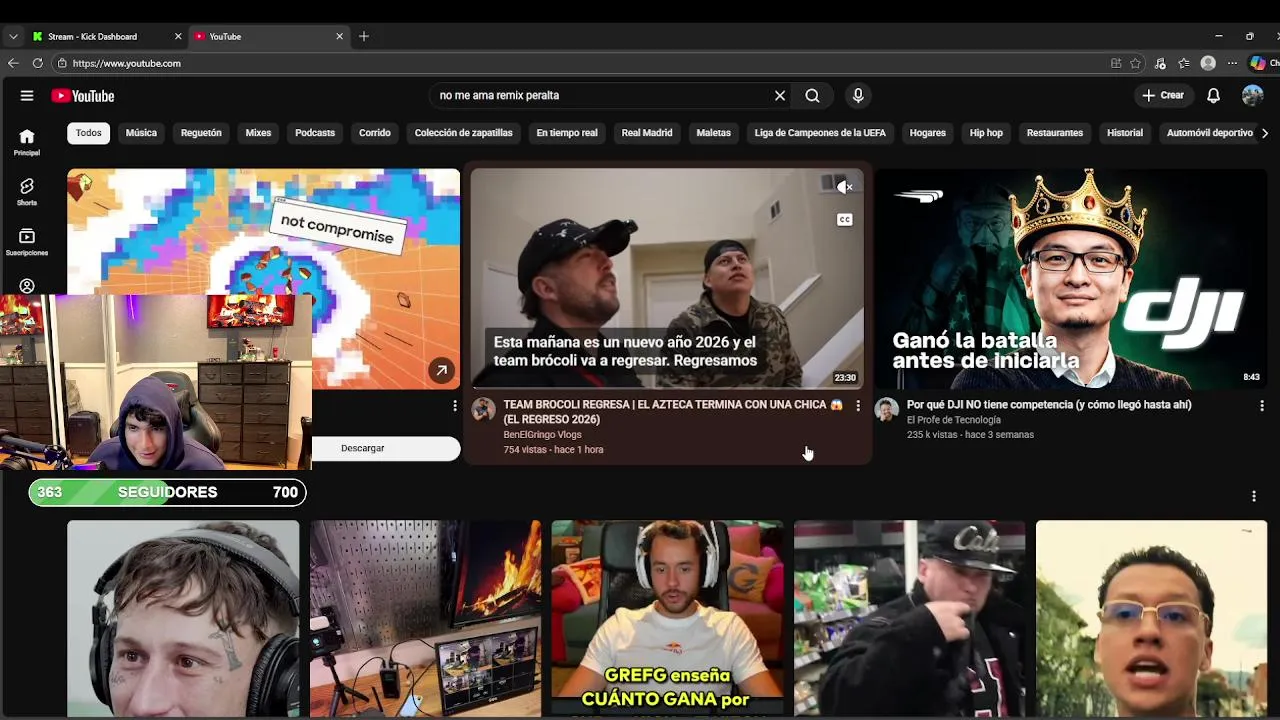Open options for Team Brocoli video

click(x=857, y=406)
